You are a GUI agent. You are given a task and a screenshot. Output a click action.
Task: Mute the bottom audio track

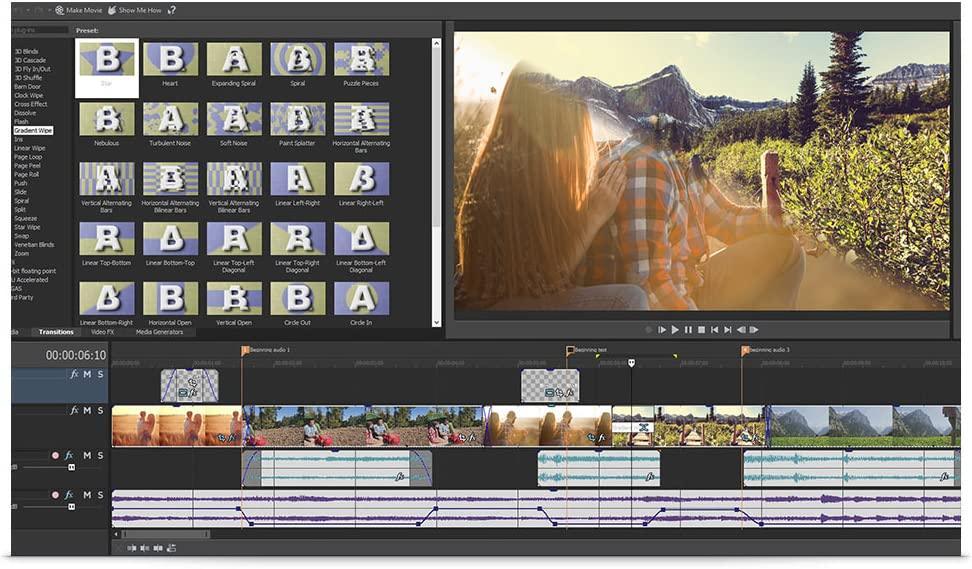tap(87, 495)
